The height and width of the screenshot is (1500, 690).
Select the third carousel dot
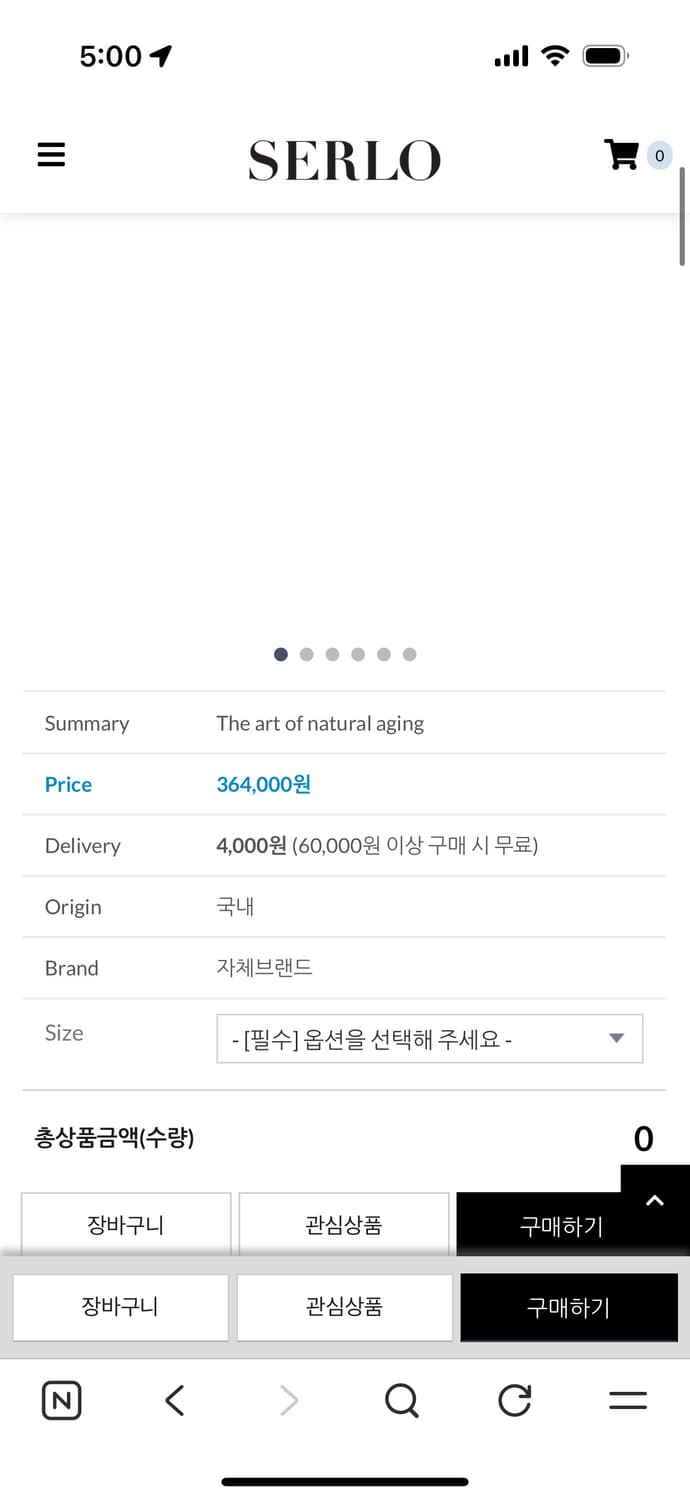[332, 654]
